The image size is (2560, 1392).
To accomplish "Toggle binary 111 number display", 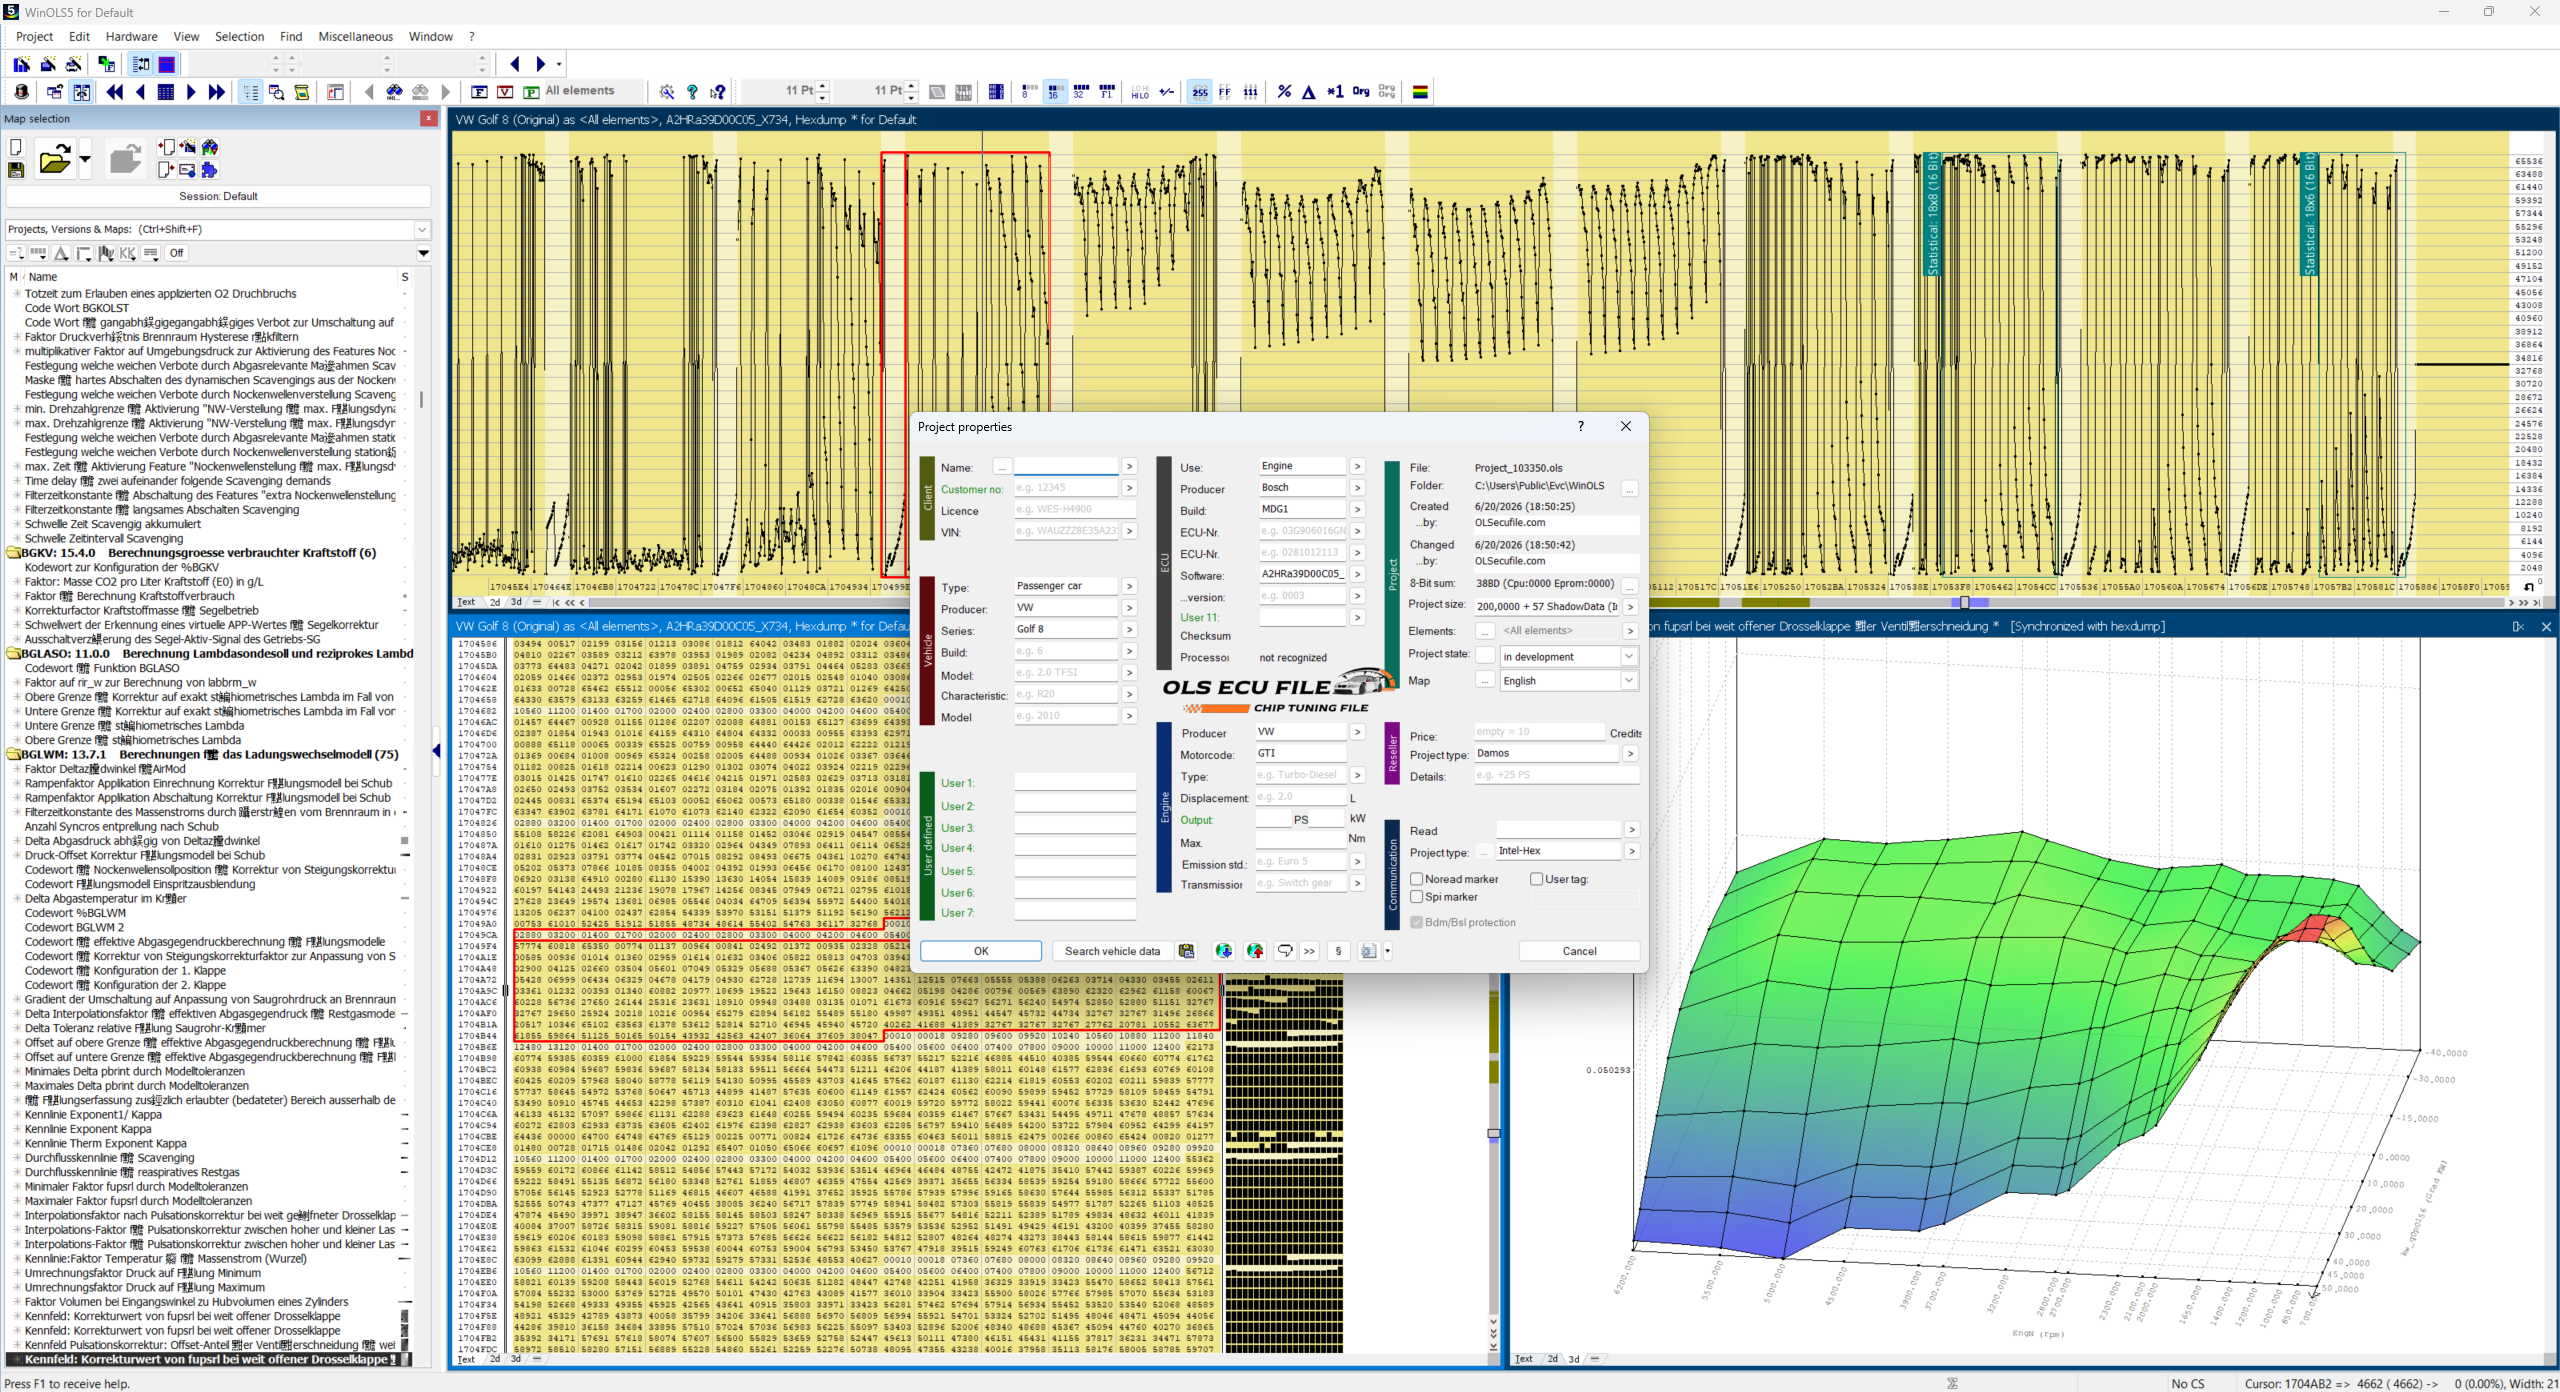I will click(x=1250, y=92).
